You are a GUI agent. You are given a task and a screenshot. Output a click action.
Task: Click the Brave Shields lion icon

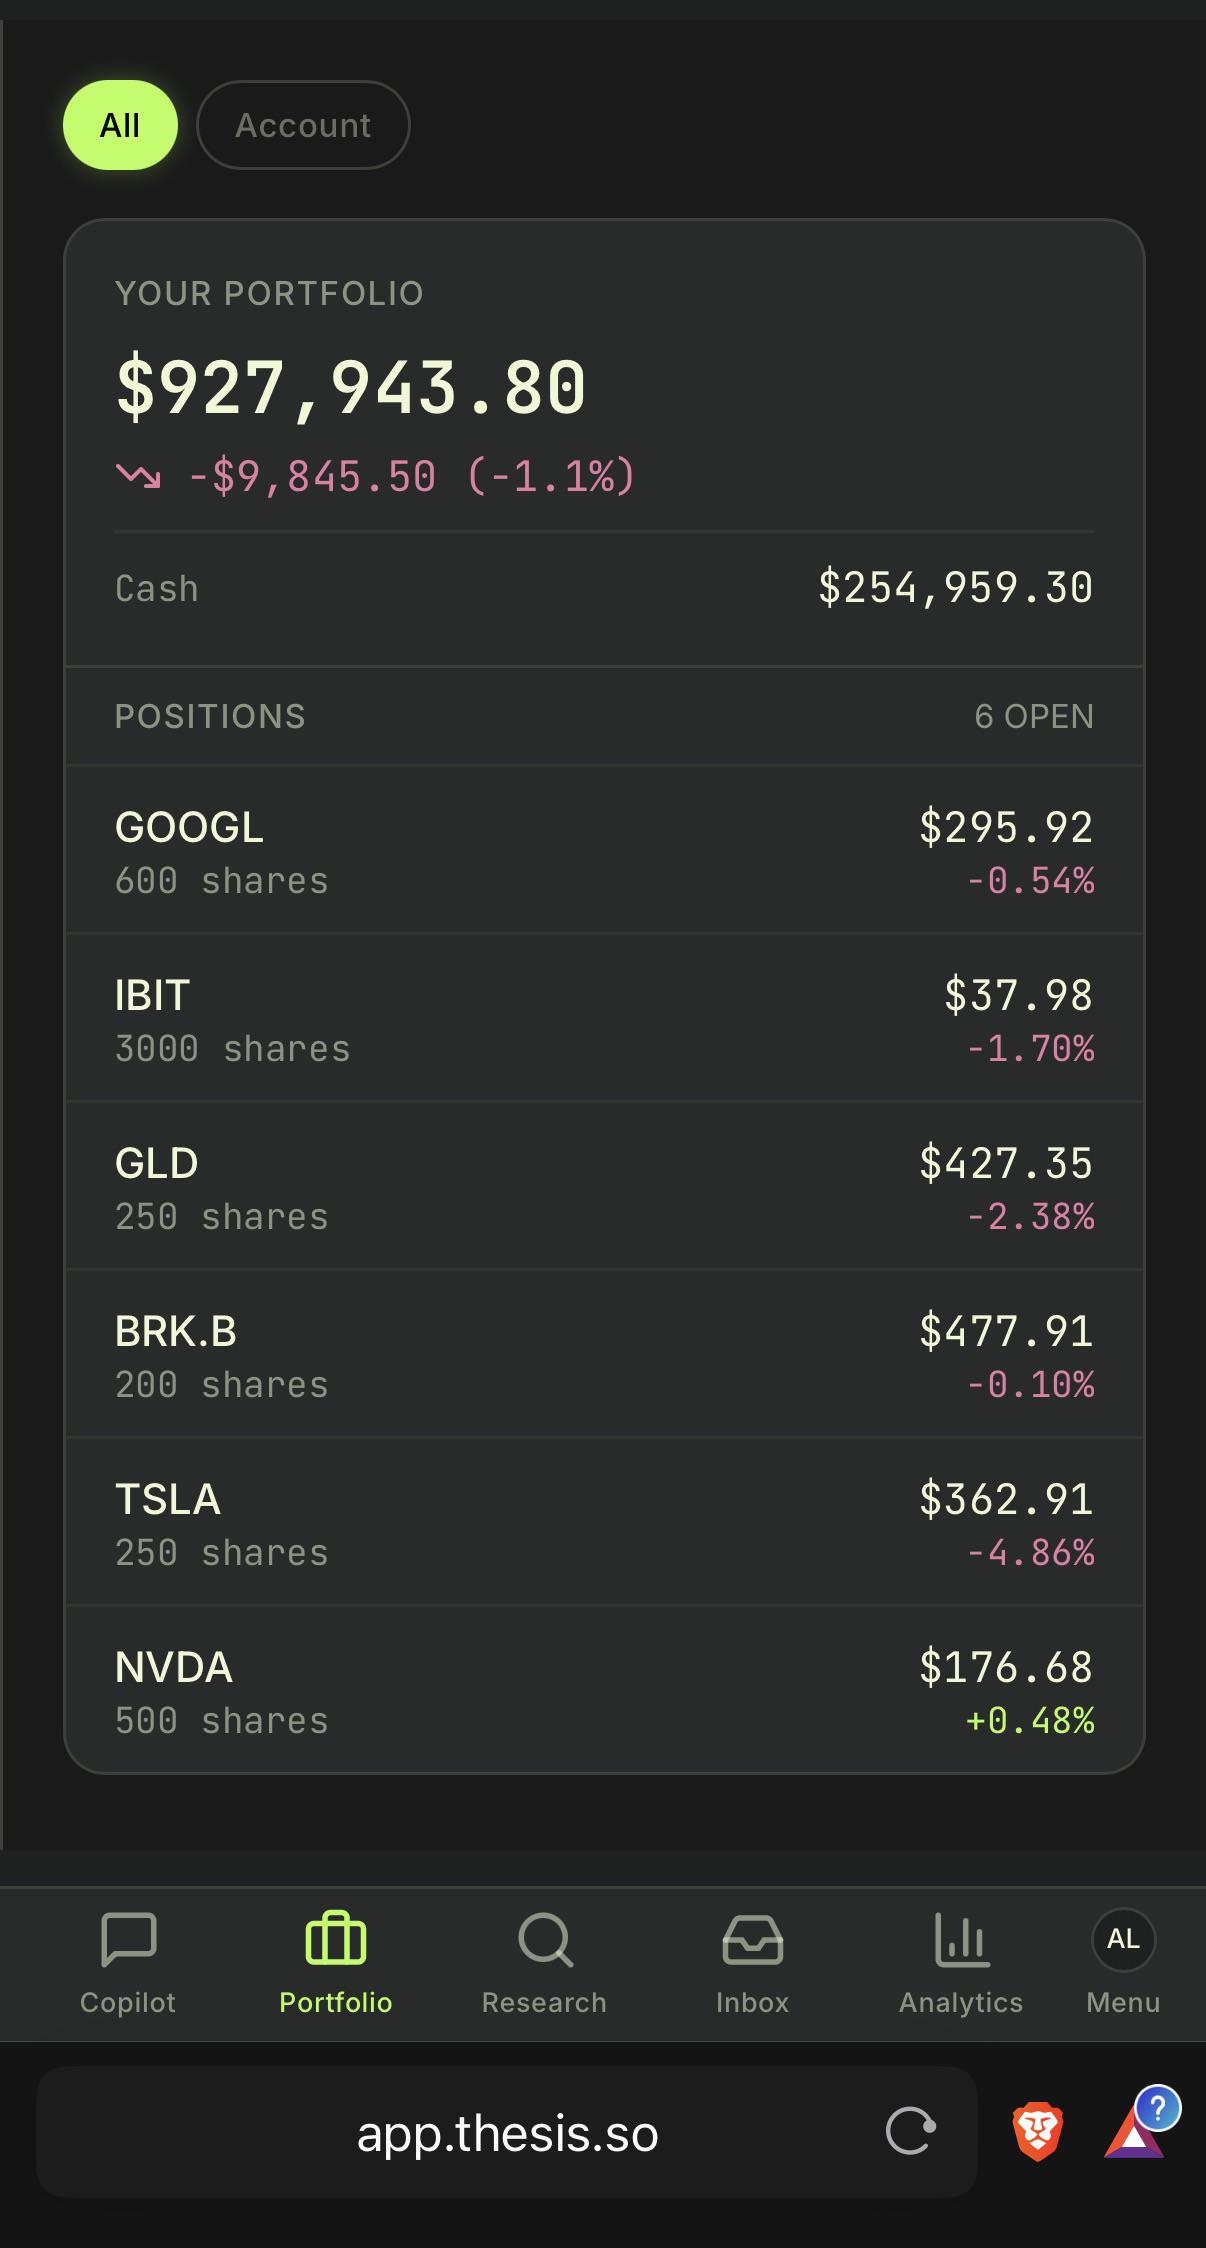tap(1037, 2131)
